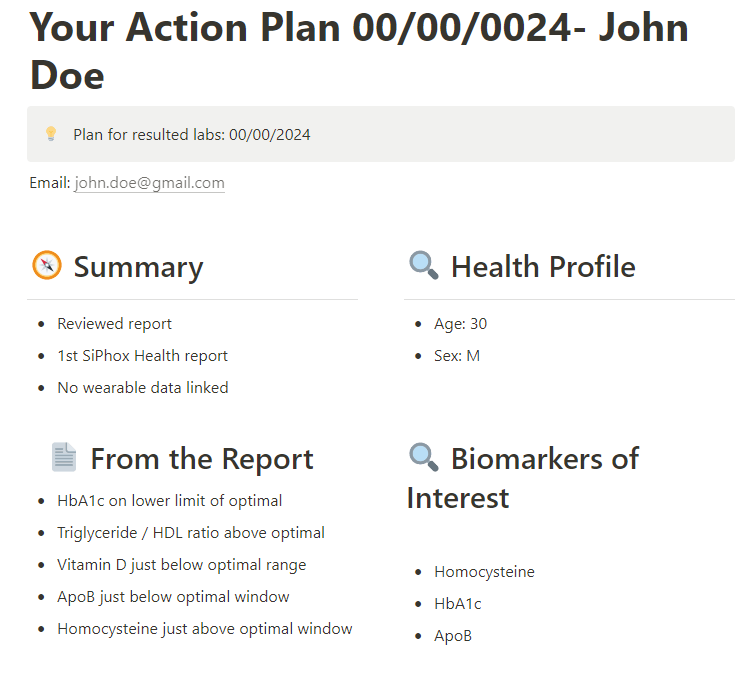Click the No wearable data linked bullet
The width and height of the screenshot is (750, 688).
(x=142, y=388)
